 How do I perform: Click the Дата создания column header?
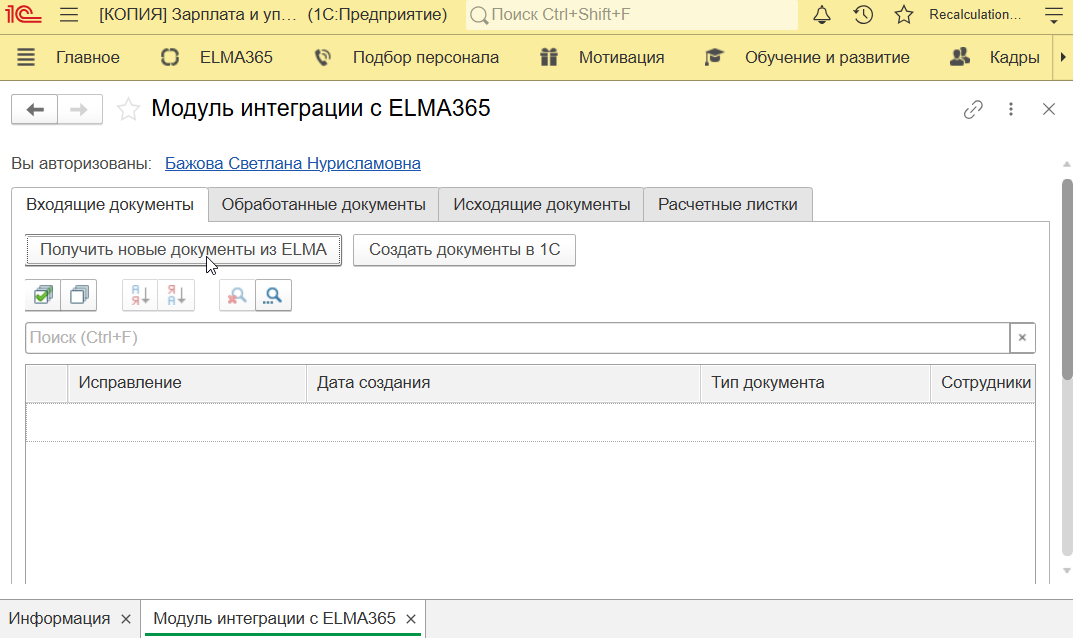click(x=504, y=383)
